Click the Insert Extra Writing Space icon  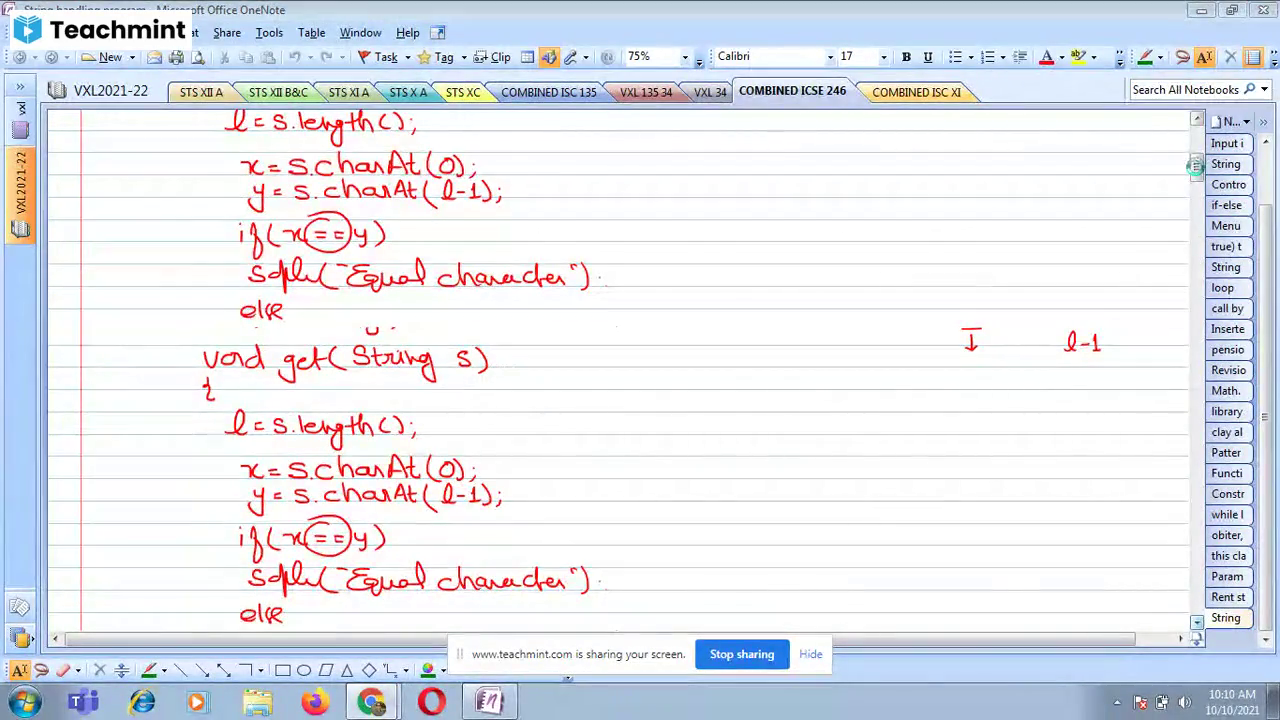(x=121, y=670)
